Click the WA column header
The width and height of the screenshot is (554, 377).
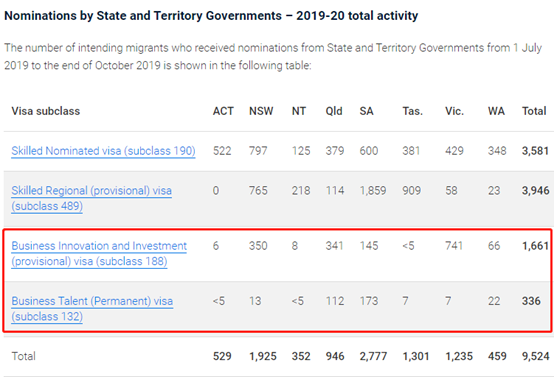click(496, 111)
